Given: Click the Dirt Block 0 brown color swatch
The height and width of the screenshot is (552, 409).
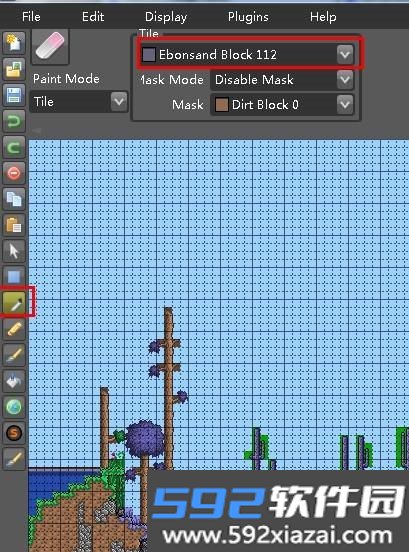Looking at the screenshot, I should (221, 105).
